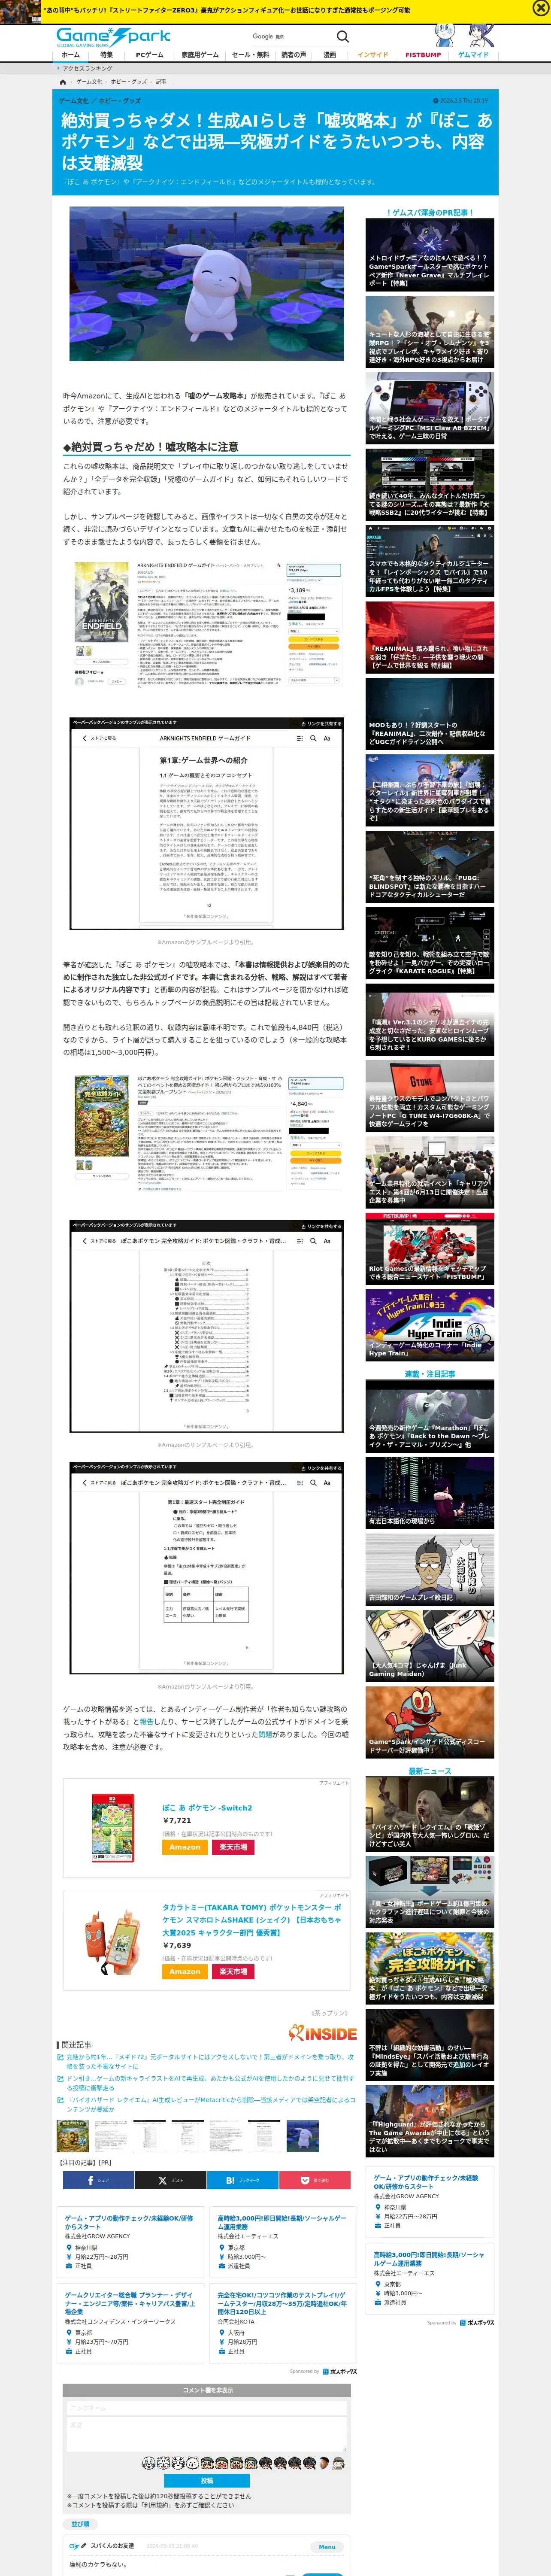The width and height of the screenshot is (551, 2576).
Task: Bookmark with Hatena B! button
Action: [242, 2181]
